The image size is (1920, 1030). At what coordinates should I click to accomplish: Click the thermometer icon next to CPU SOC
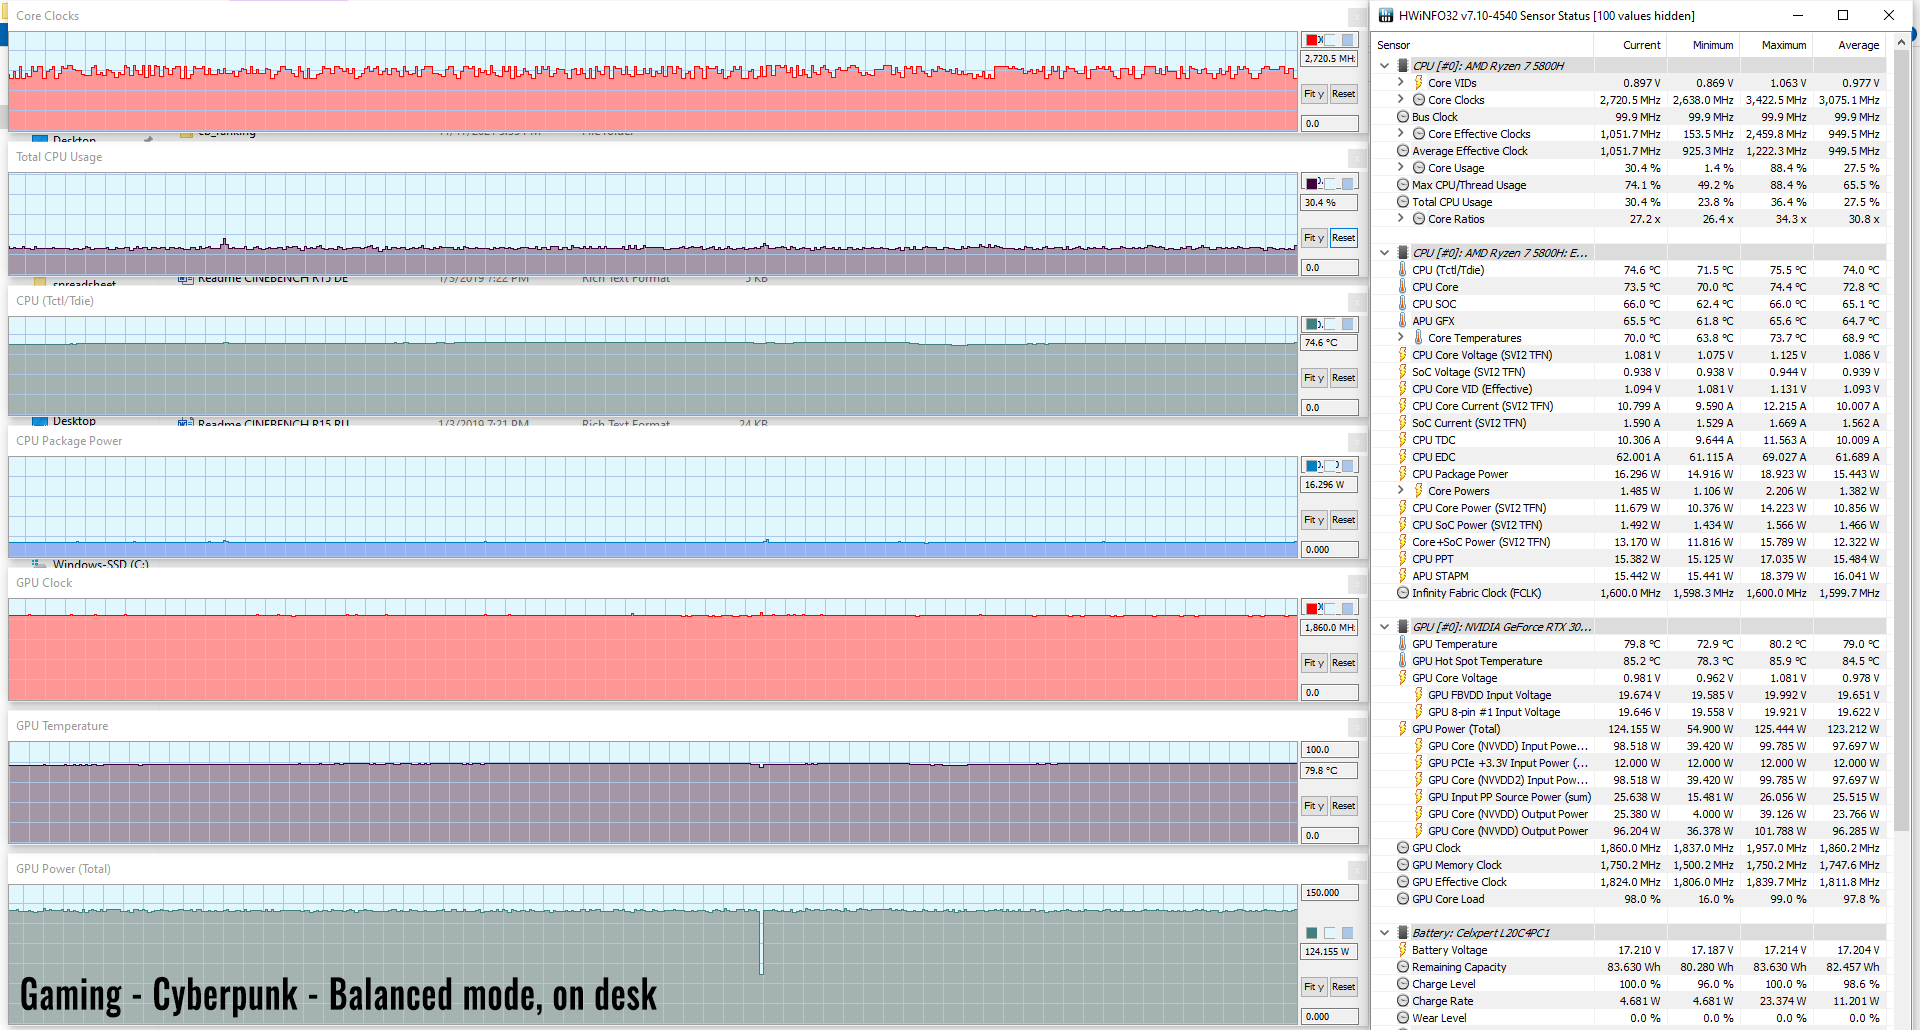coord(1403,304)
